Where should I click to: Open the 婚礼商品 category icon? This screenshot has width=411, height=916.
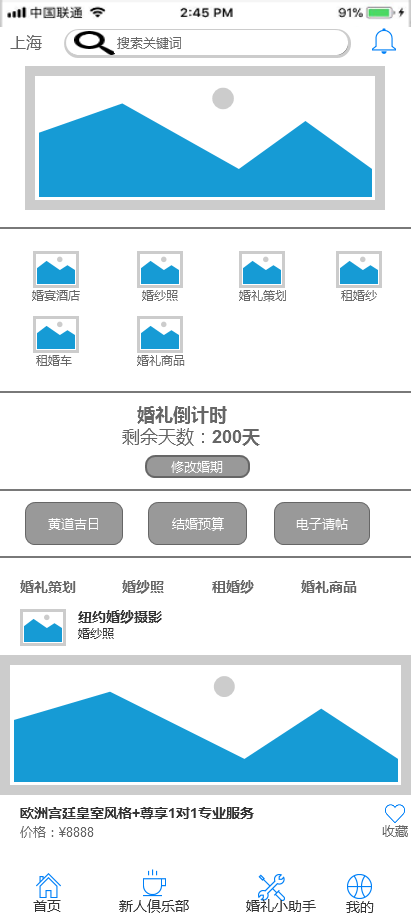coord(160,334)
